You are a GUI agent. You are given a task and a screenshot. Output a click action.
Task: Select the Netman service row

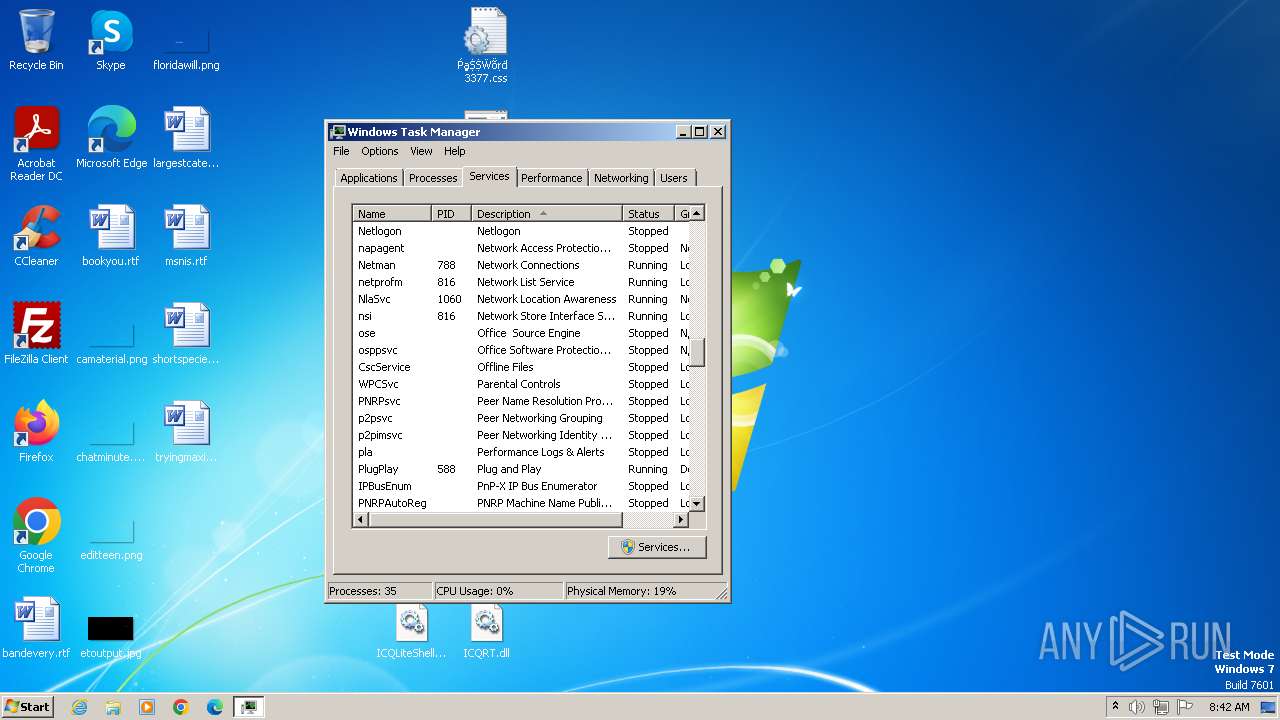click(521, 265)
